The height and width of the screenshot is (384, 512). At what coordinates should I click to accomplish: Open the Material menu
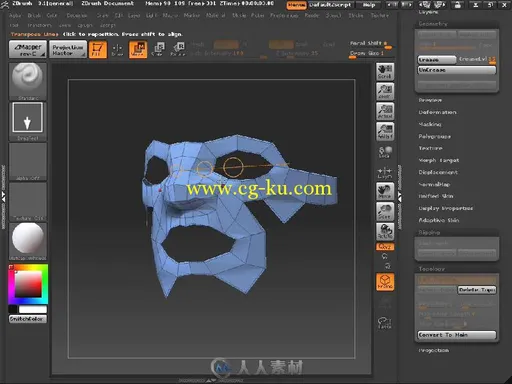pyautogui.click(x=215, y=15)
